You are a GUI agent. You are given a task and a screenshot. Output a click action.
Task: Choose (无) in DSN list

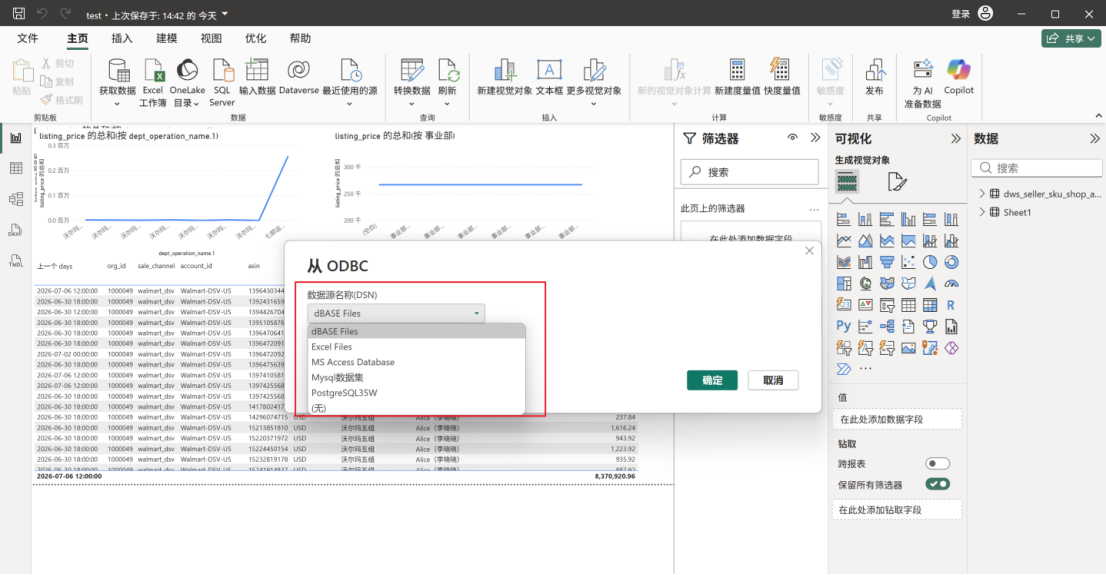pos(417,408)
